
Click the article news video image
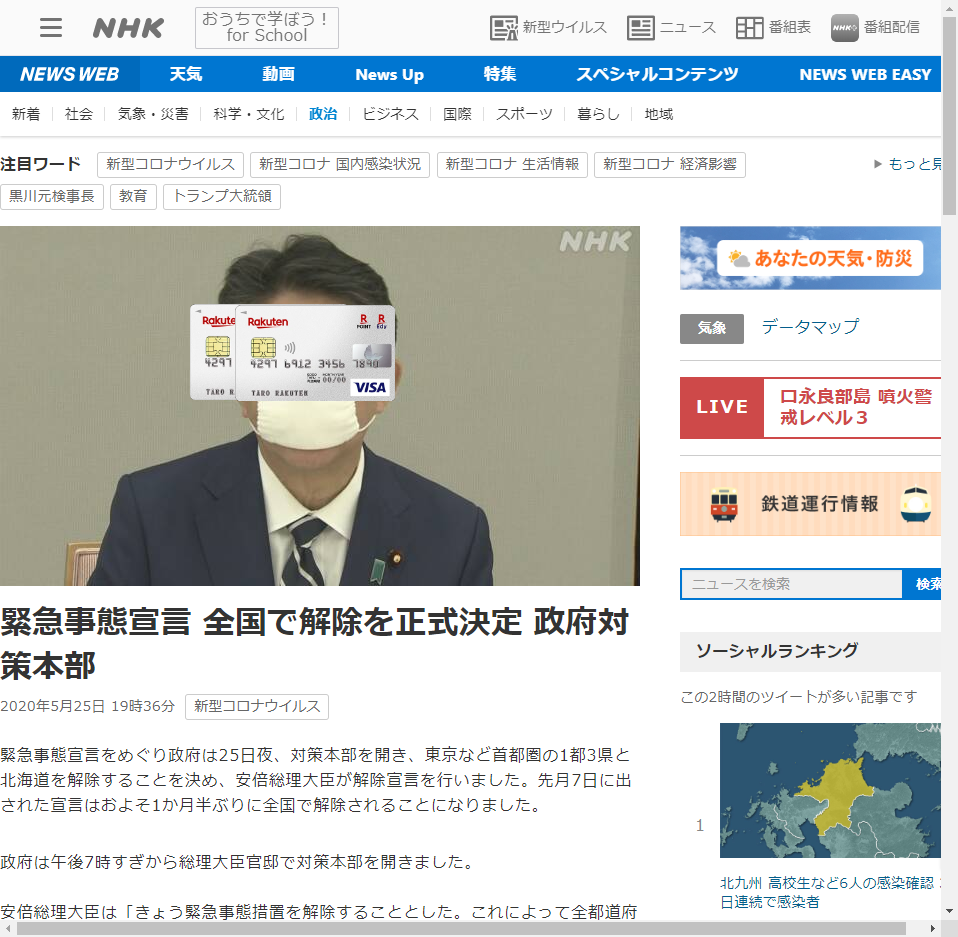(x=320, y=406)
